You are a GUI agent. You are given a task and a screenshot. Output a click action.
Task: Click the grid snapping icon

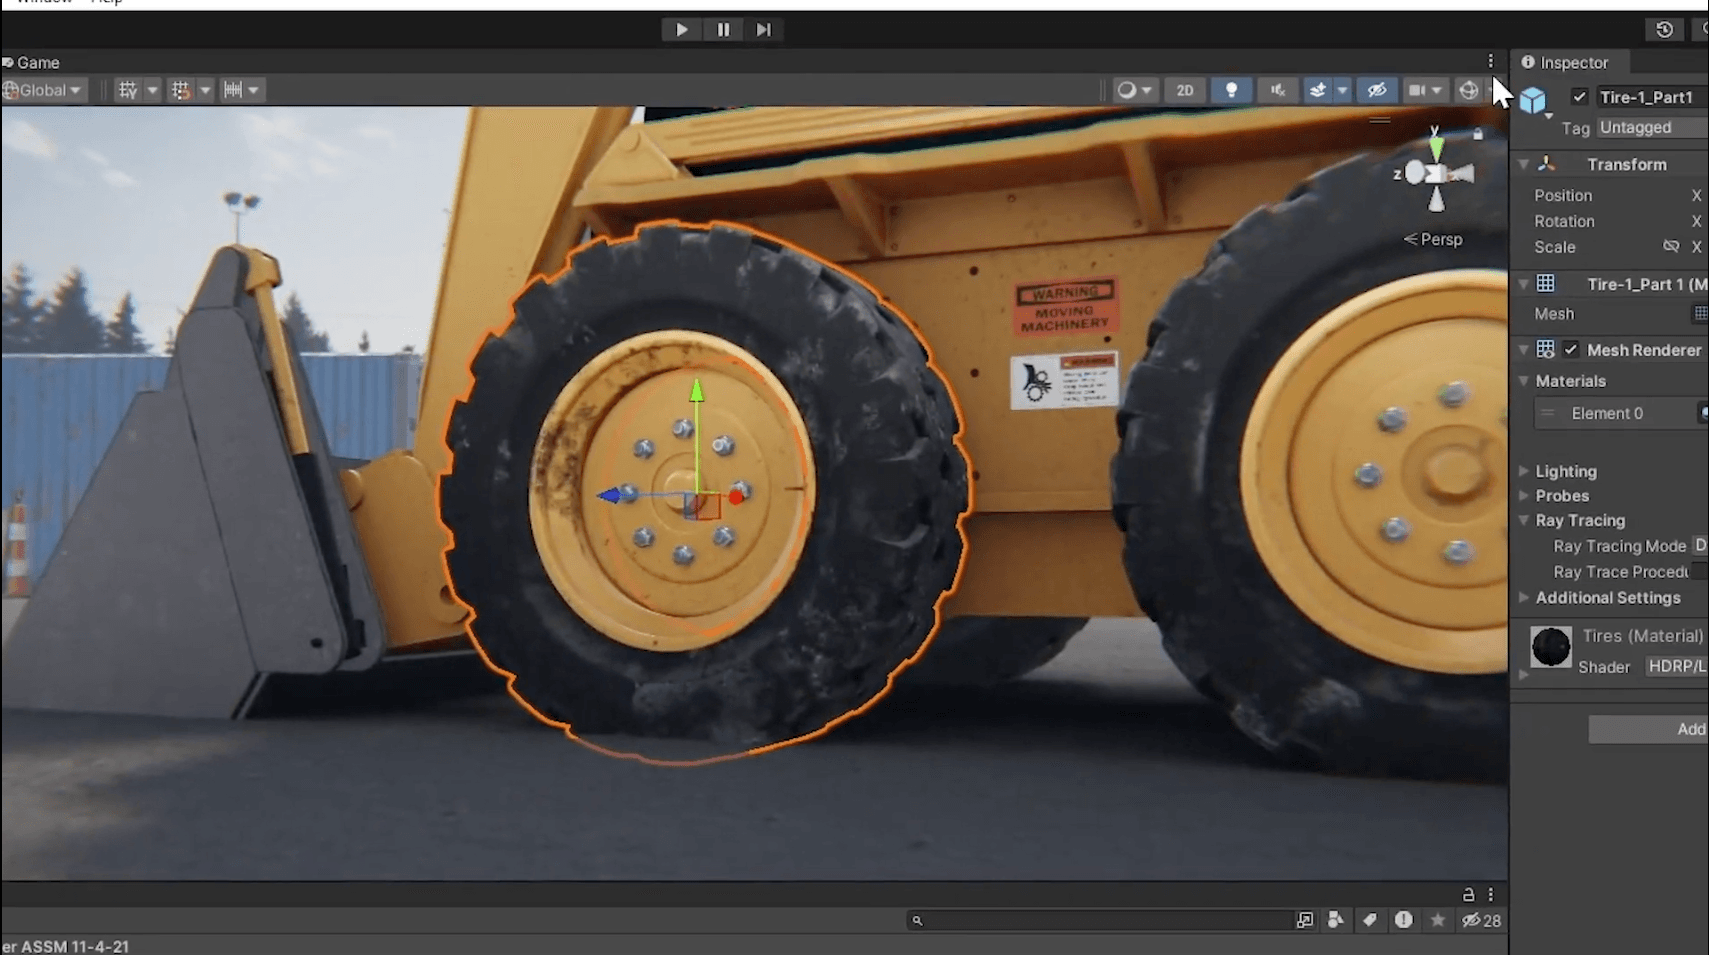(182, 90)
